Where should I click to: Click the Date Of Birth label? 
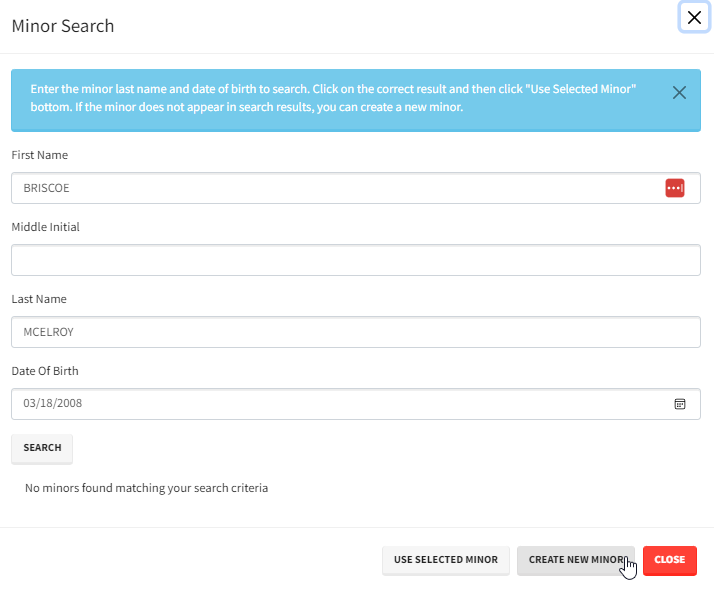point(45,371)
